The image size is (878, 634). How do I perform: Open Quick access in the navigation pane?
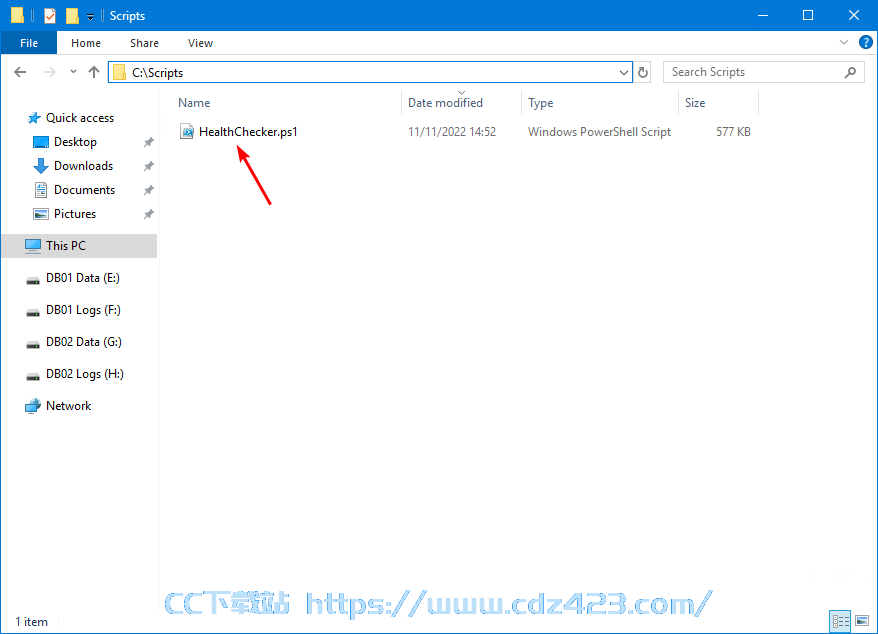click(x=80, y=118)
